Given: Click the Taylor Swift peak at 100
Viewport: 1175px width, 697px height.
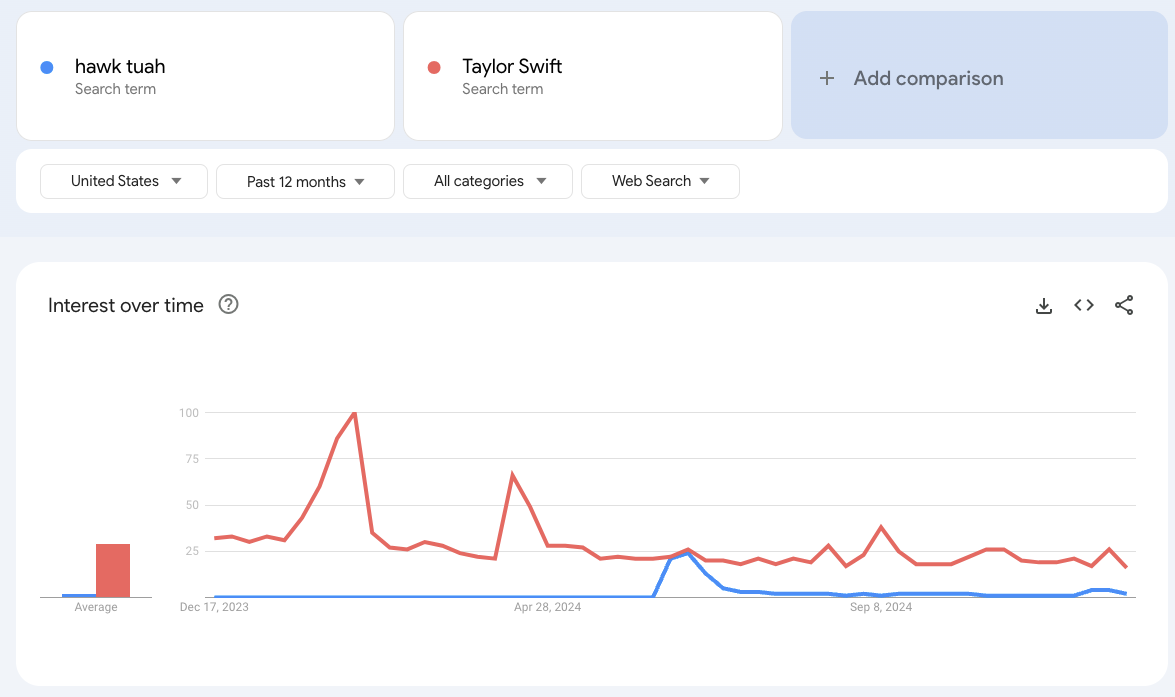Looking at the screenshot, I should point(354,413).
